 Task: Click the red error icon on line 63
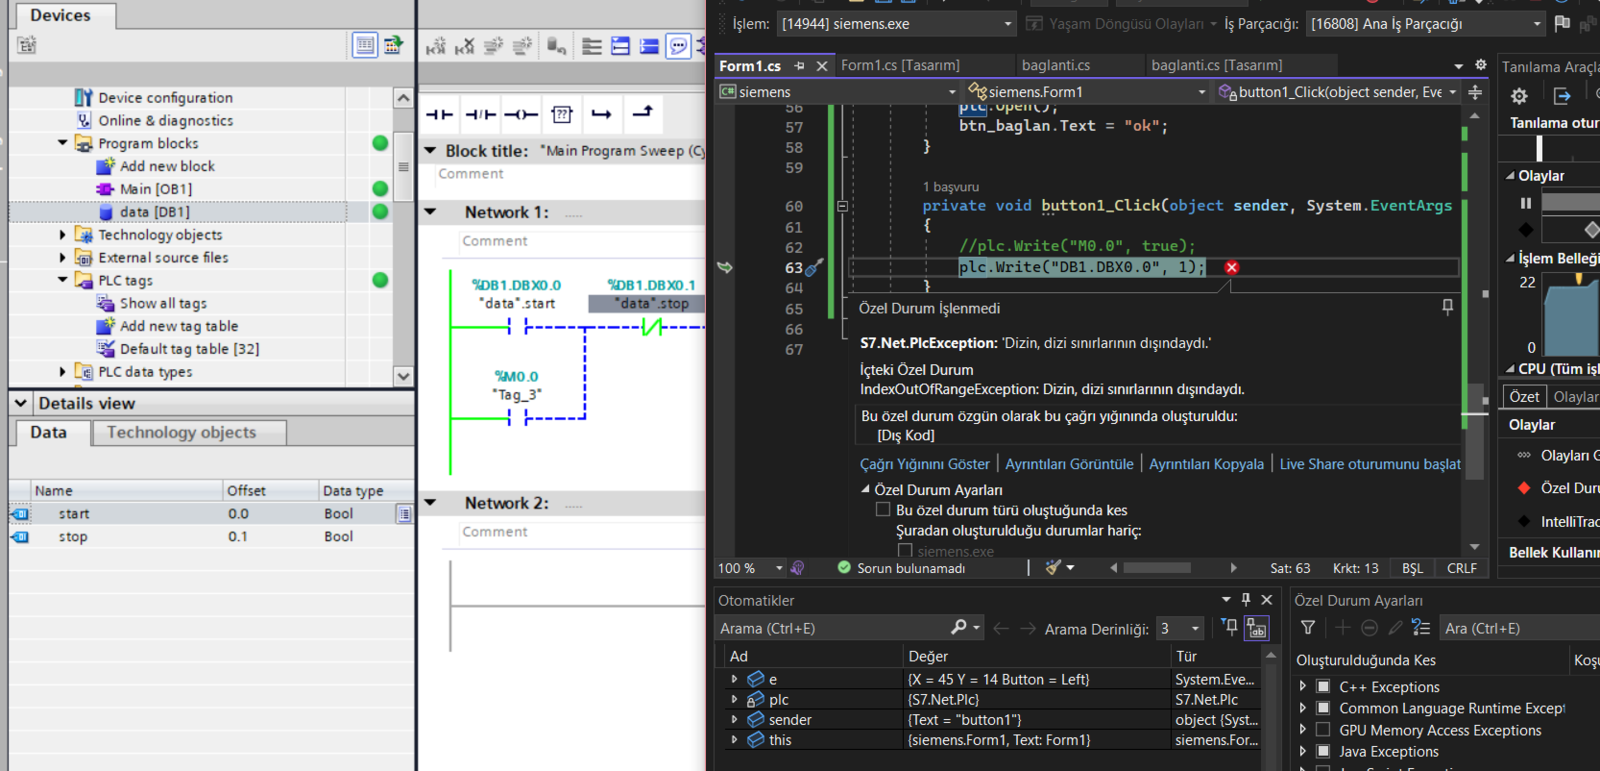pyautogui.click(x=1232, y=267)
